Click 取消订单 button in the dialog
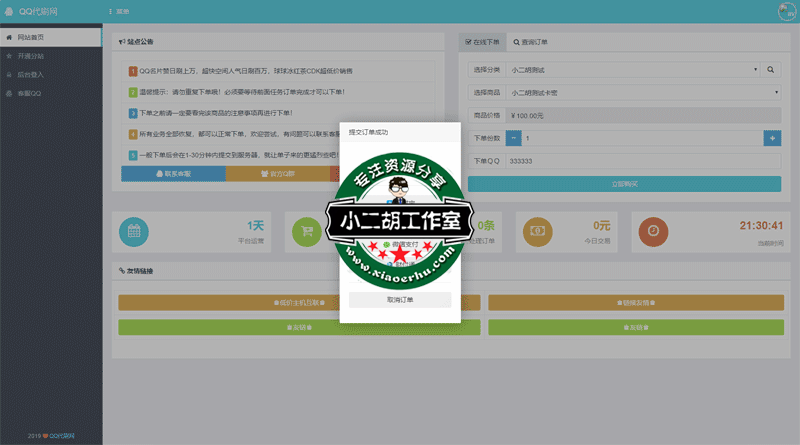 pyautogui.click(x=399, y=299)
